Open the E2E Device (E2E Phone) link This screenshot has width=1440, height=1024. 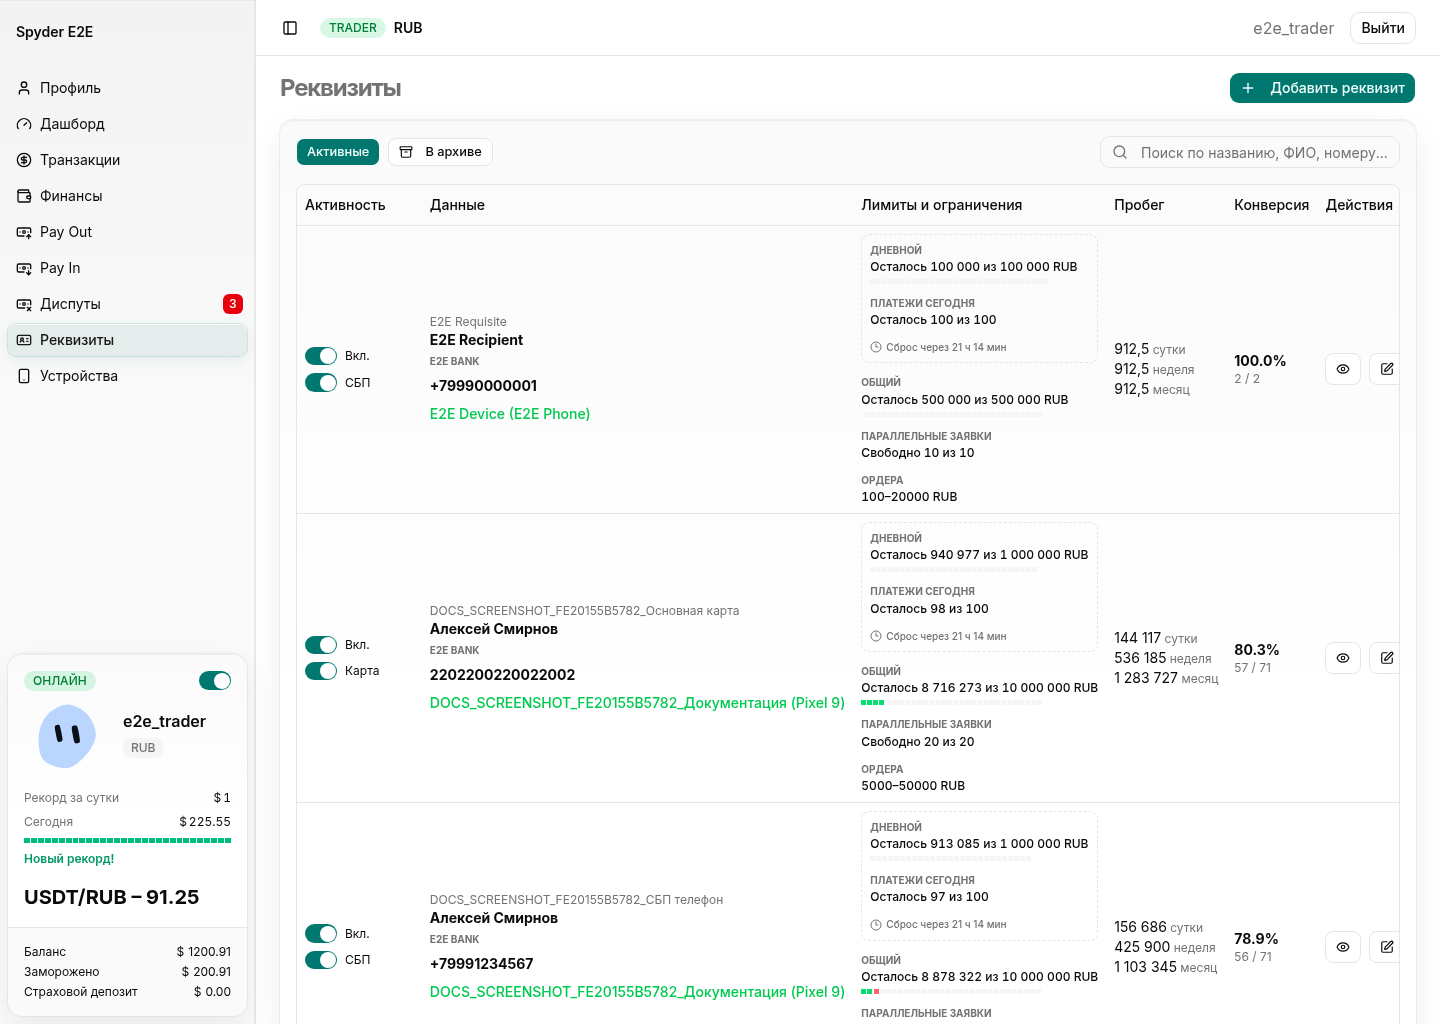pyautogui.click(x=510, y=414)
